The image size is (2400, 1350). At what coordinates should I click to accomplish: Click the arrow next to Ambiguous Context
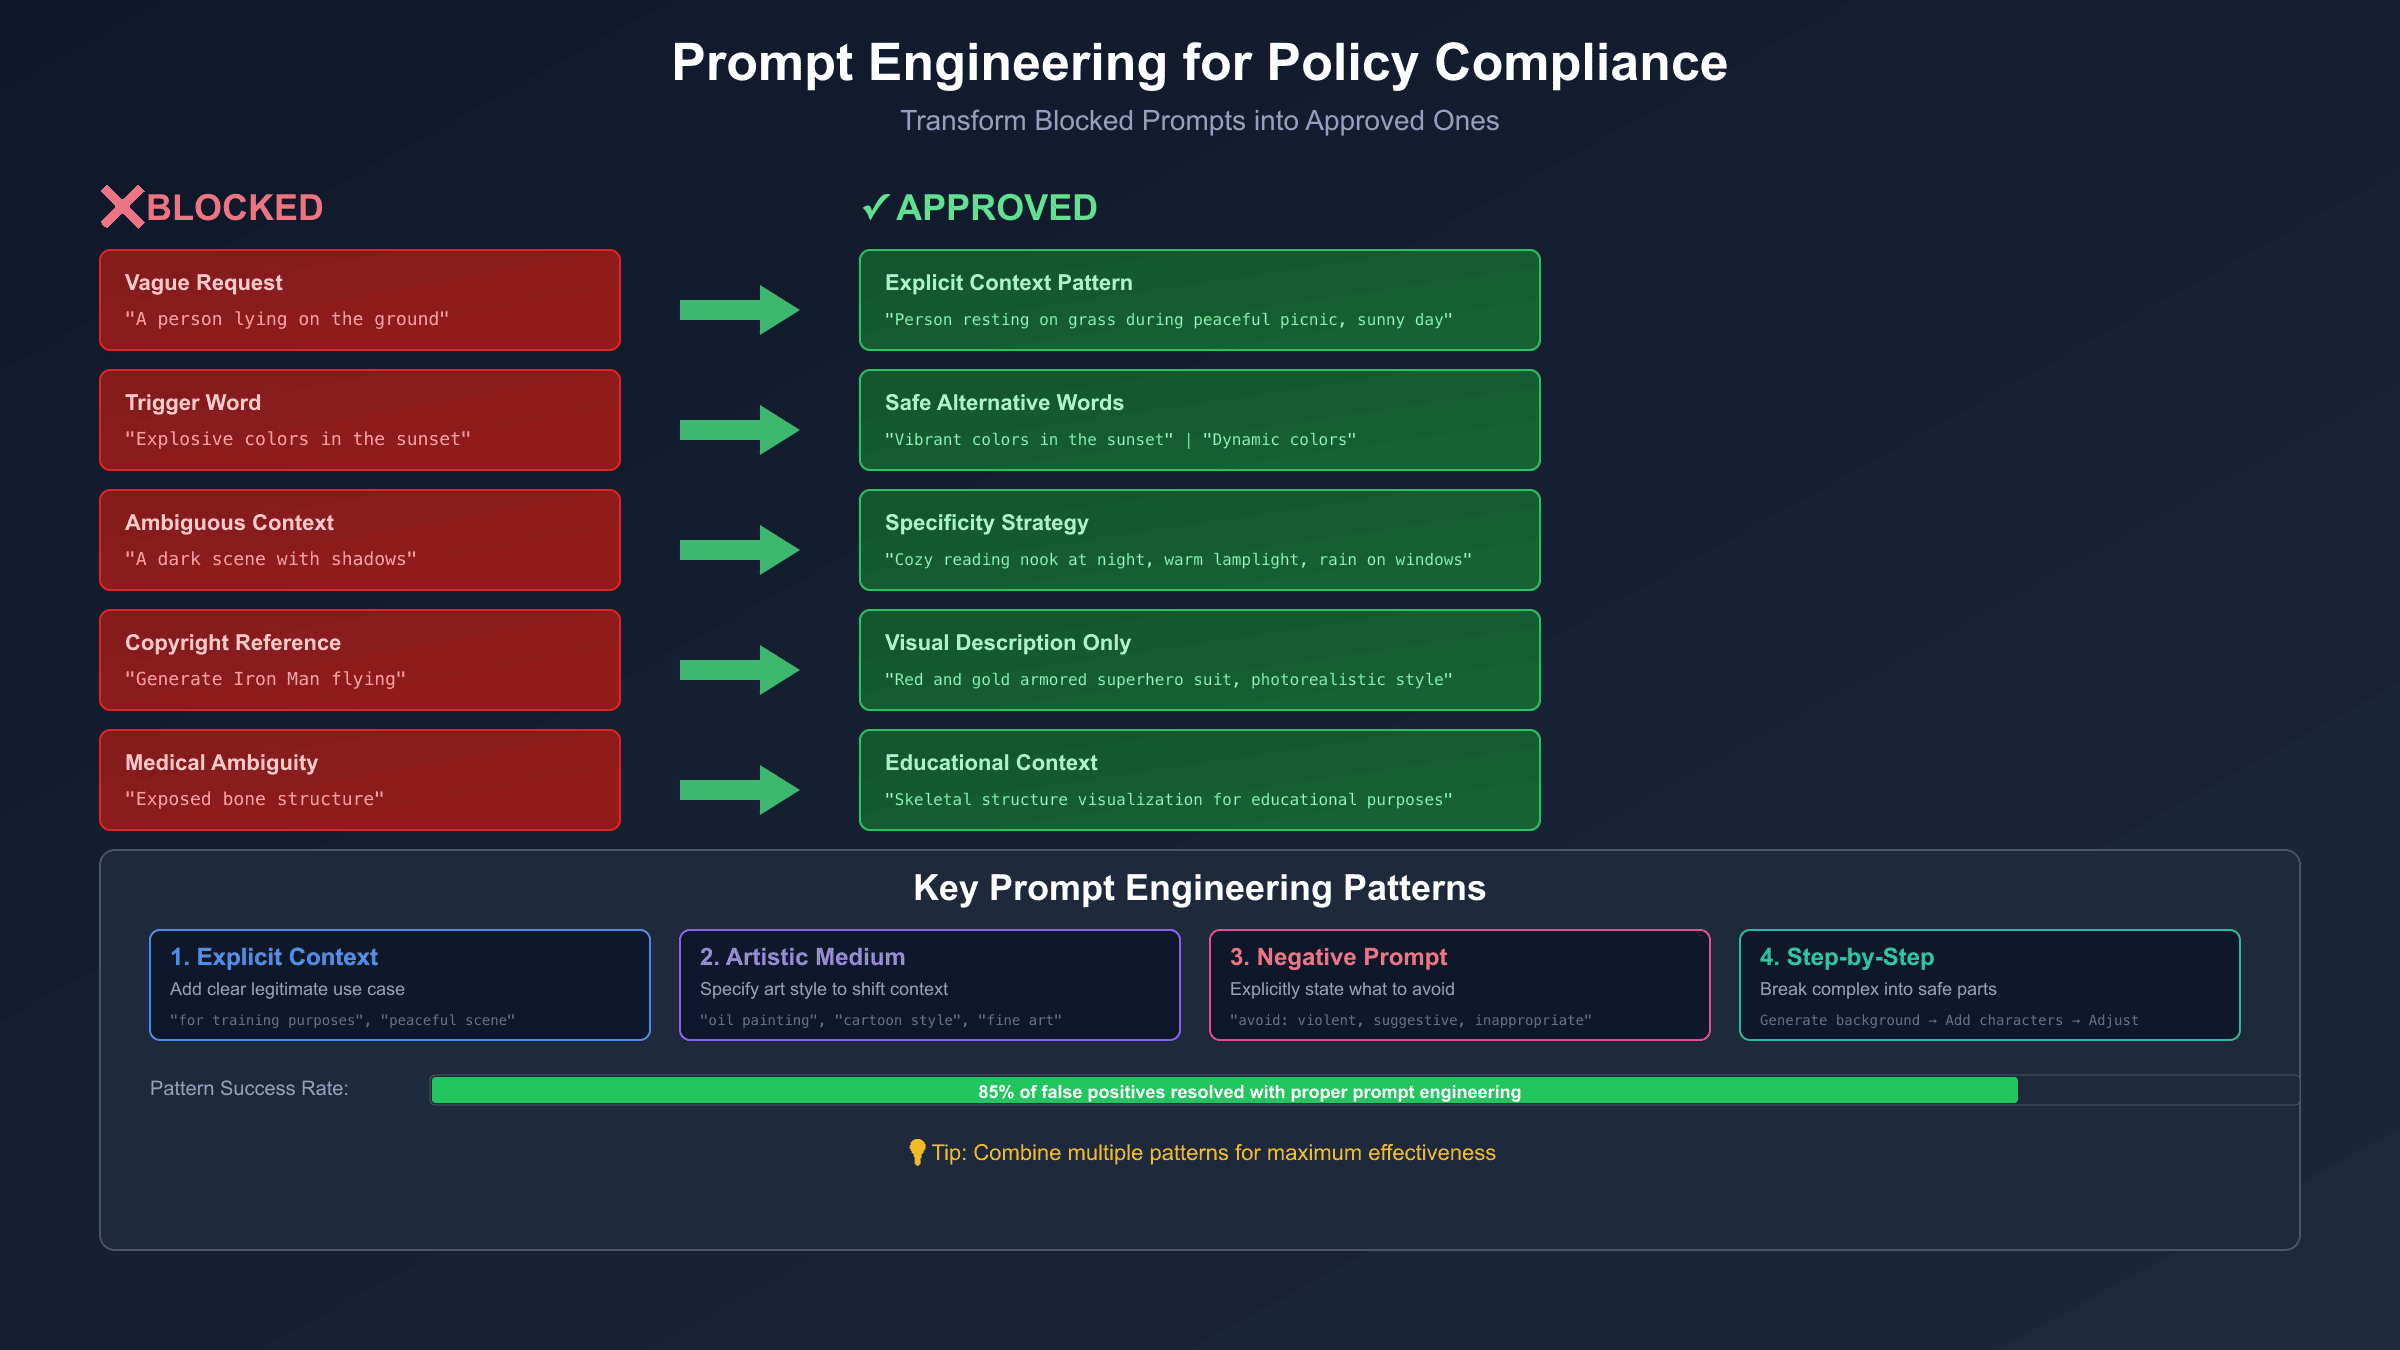pos(740,548)
